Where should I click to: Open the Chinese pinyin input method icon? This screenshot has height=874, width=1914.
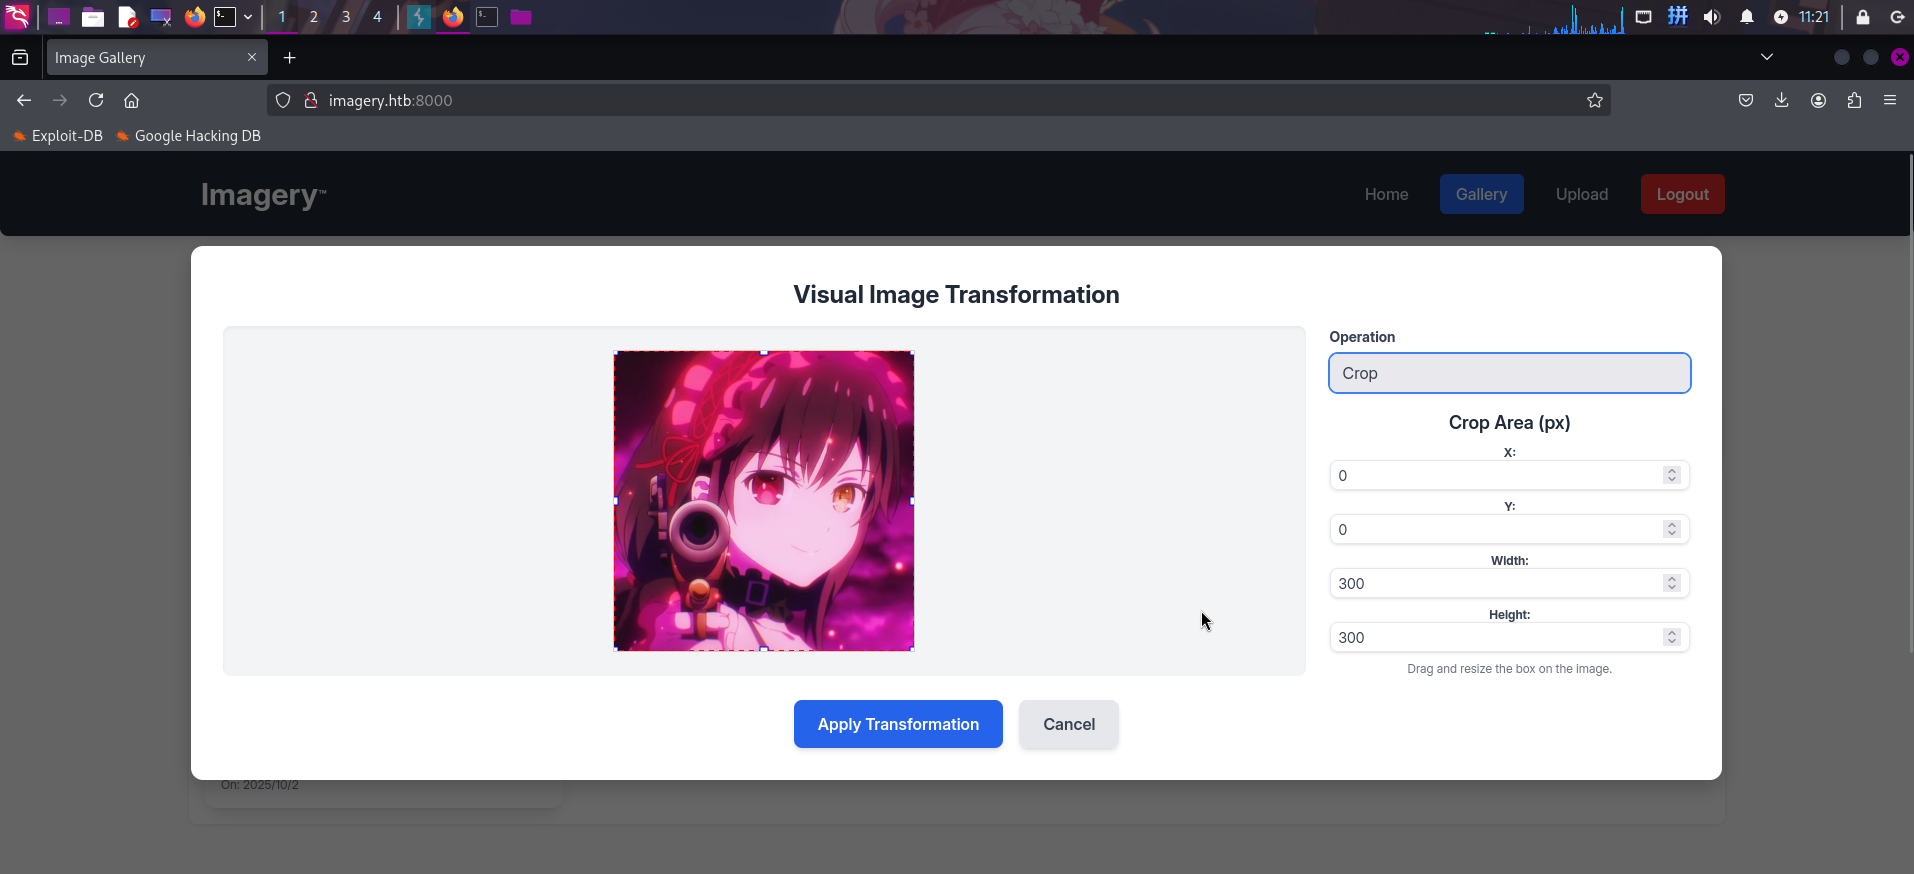point(1678,17)
